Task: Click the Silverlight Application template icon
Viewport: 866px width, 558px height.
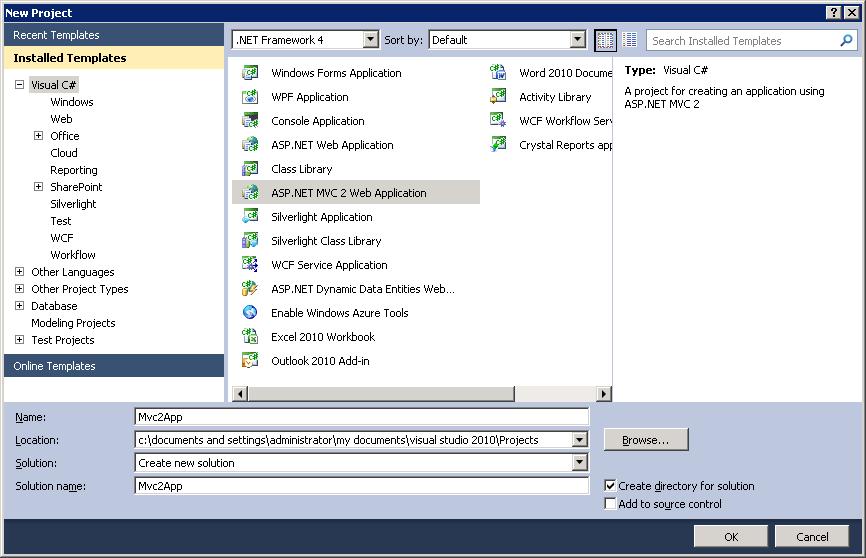Action: (250, 217)
